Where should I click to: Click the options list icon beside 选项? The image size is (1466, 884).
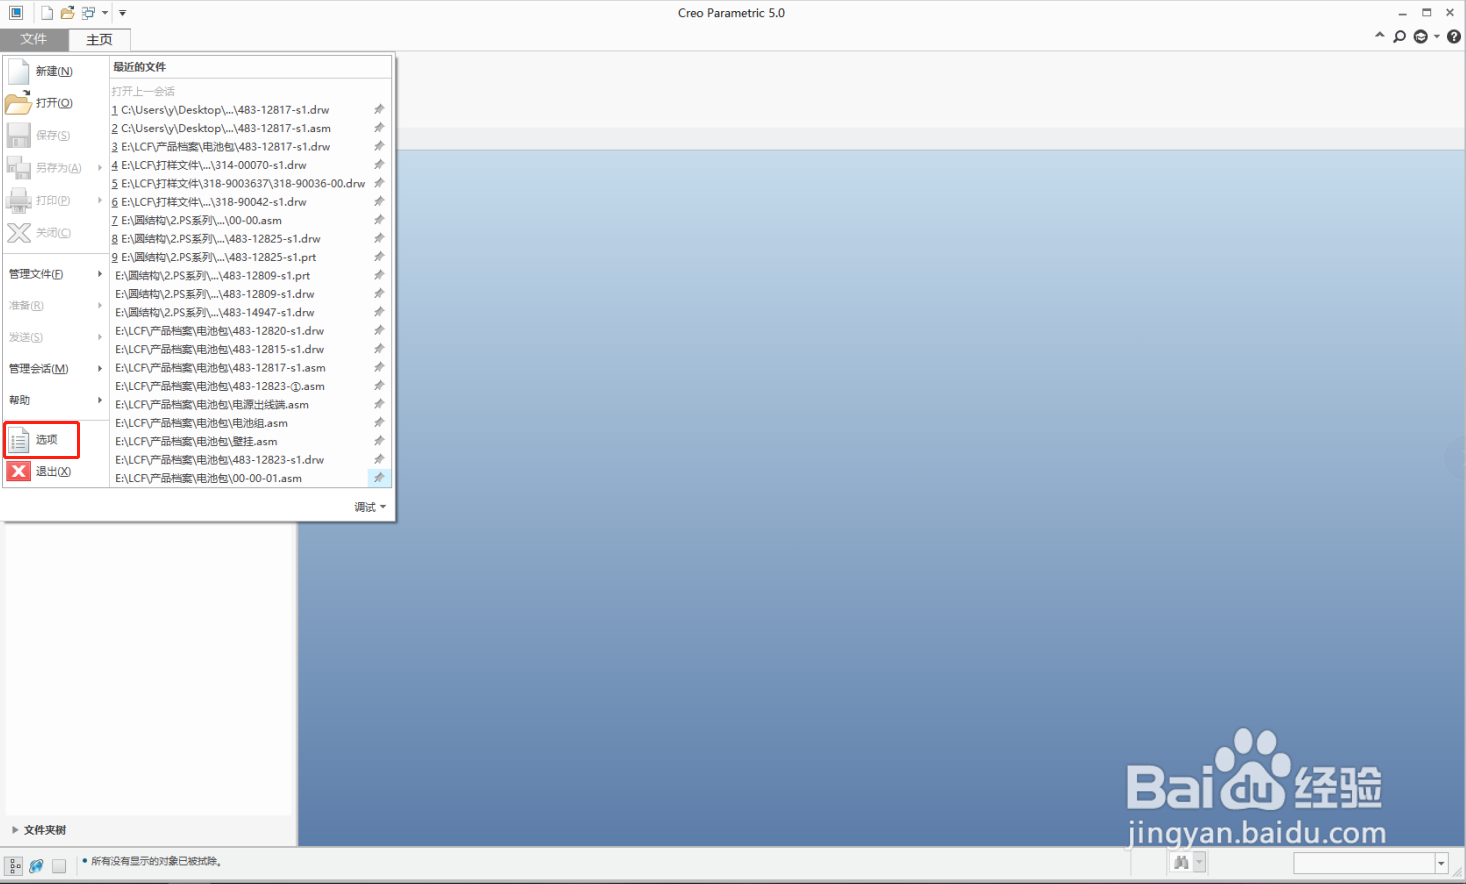[18, 440]
